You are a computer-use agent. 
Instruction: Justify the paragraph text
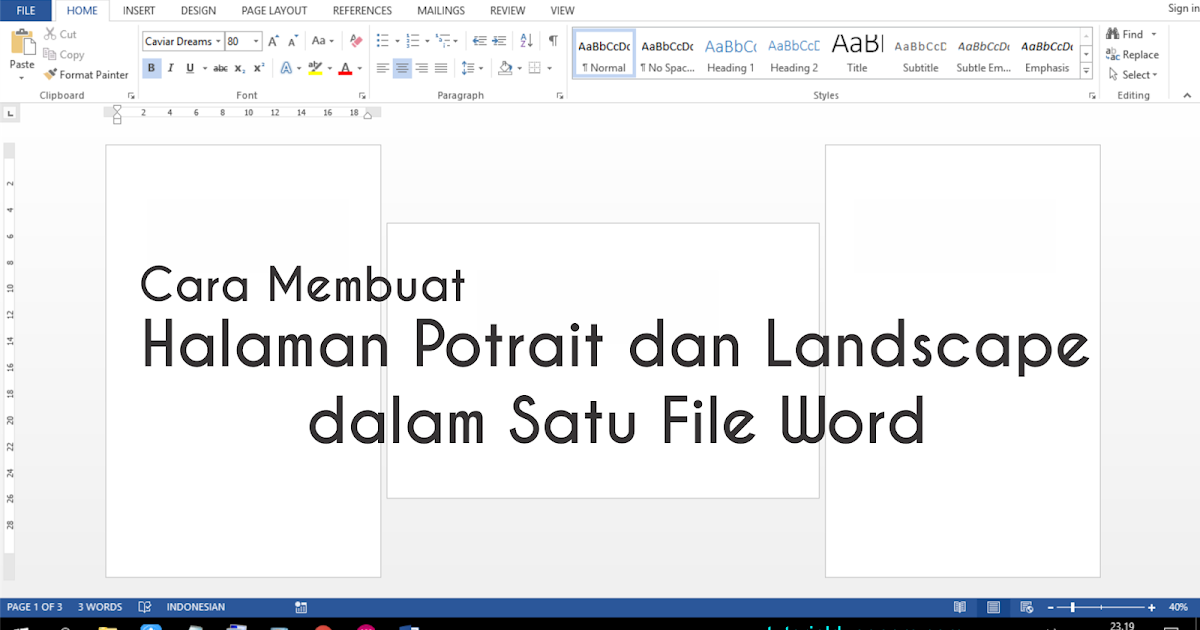(x=440, y=68)
